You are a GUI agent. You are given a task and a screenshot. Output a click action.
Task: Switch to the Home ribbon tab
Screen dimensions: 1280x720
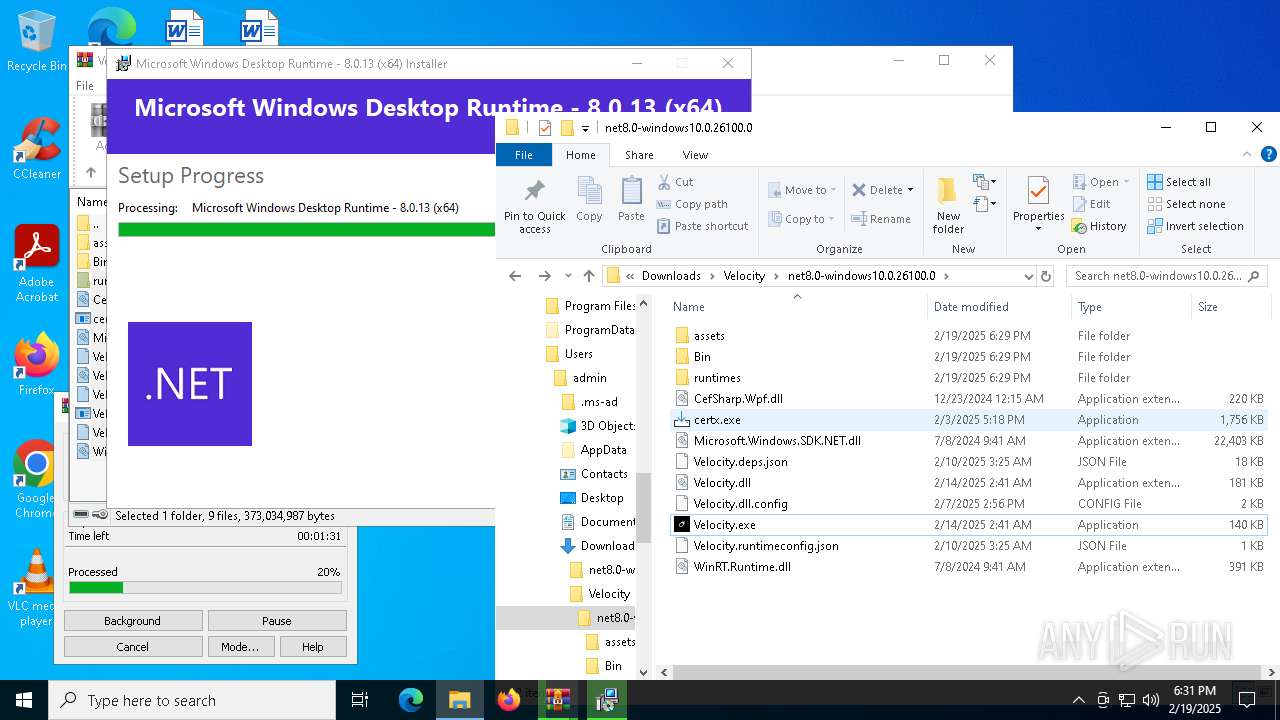581,155
